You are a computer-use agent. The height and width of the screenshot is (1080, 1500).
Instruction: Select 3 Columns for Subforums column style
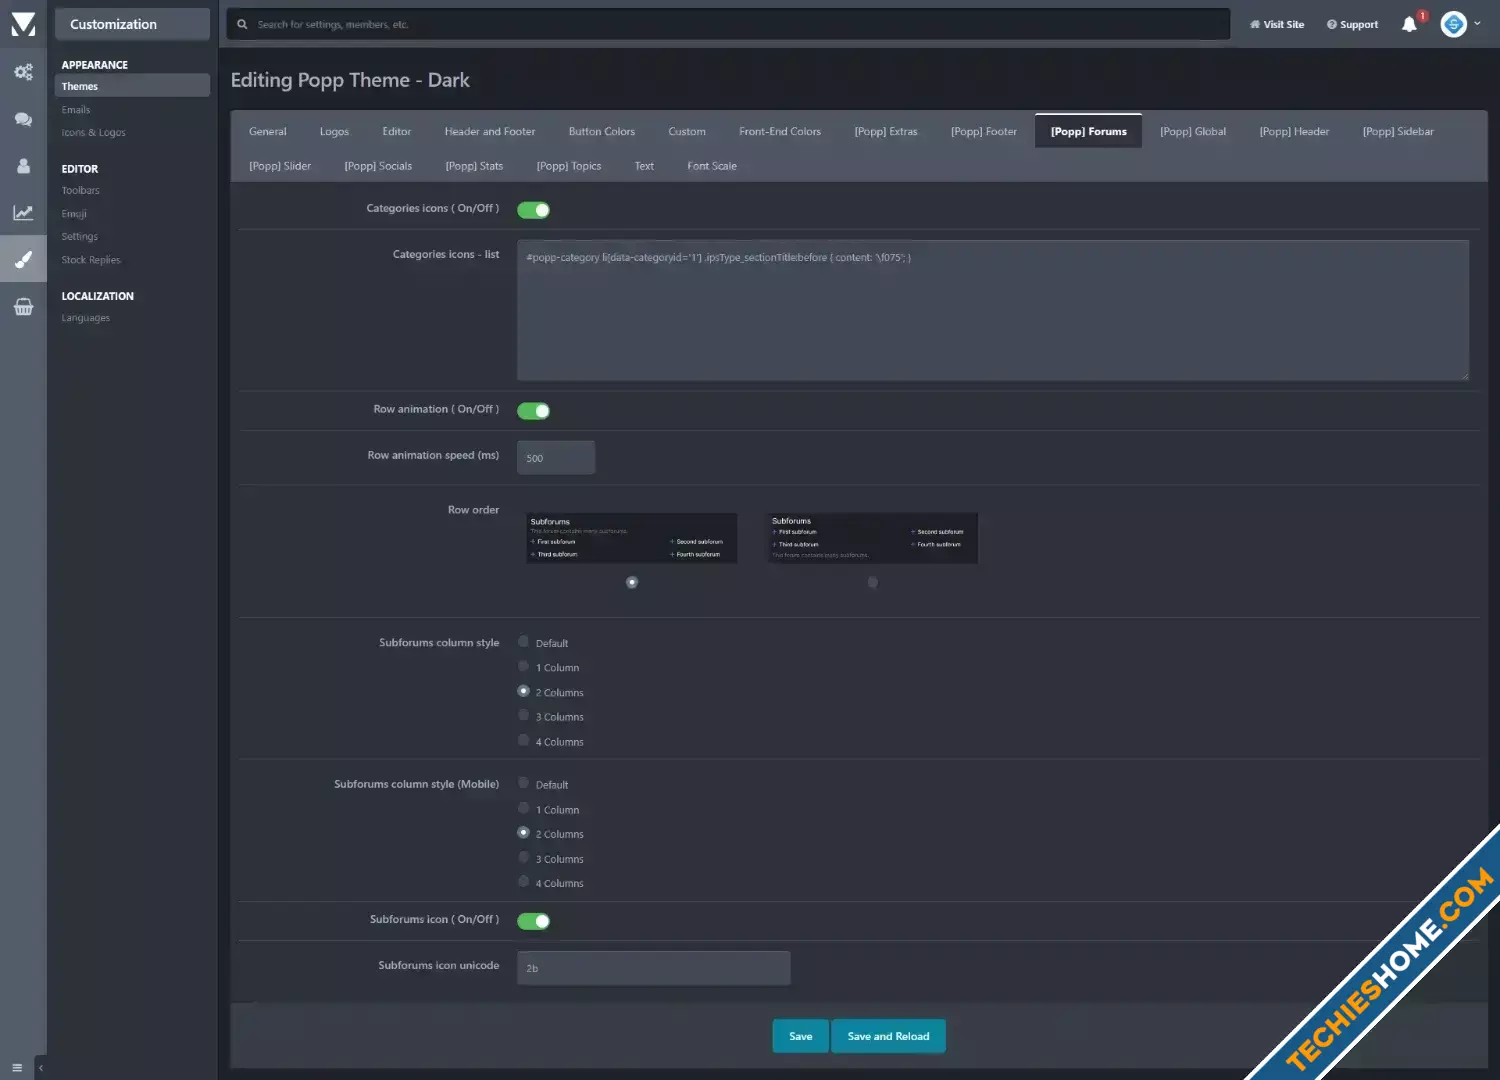[523, 715]
